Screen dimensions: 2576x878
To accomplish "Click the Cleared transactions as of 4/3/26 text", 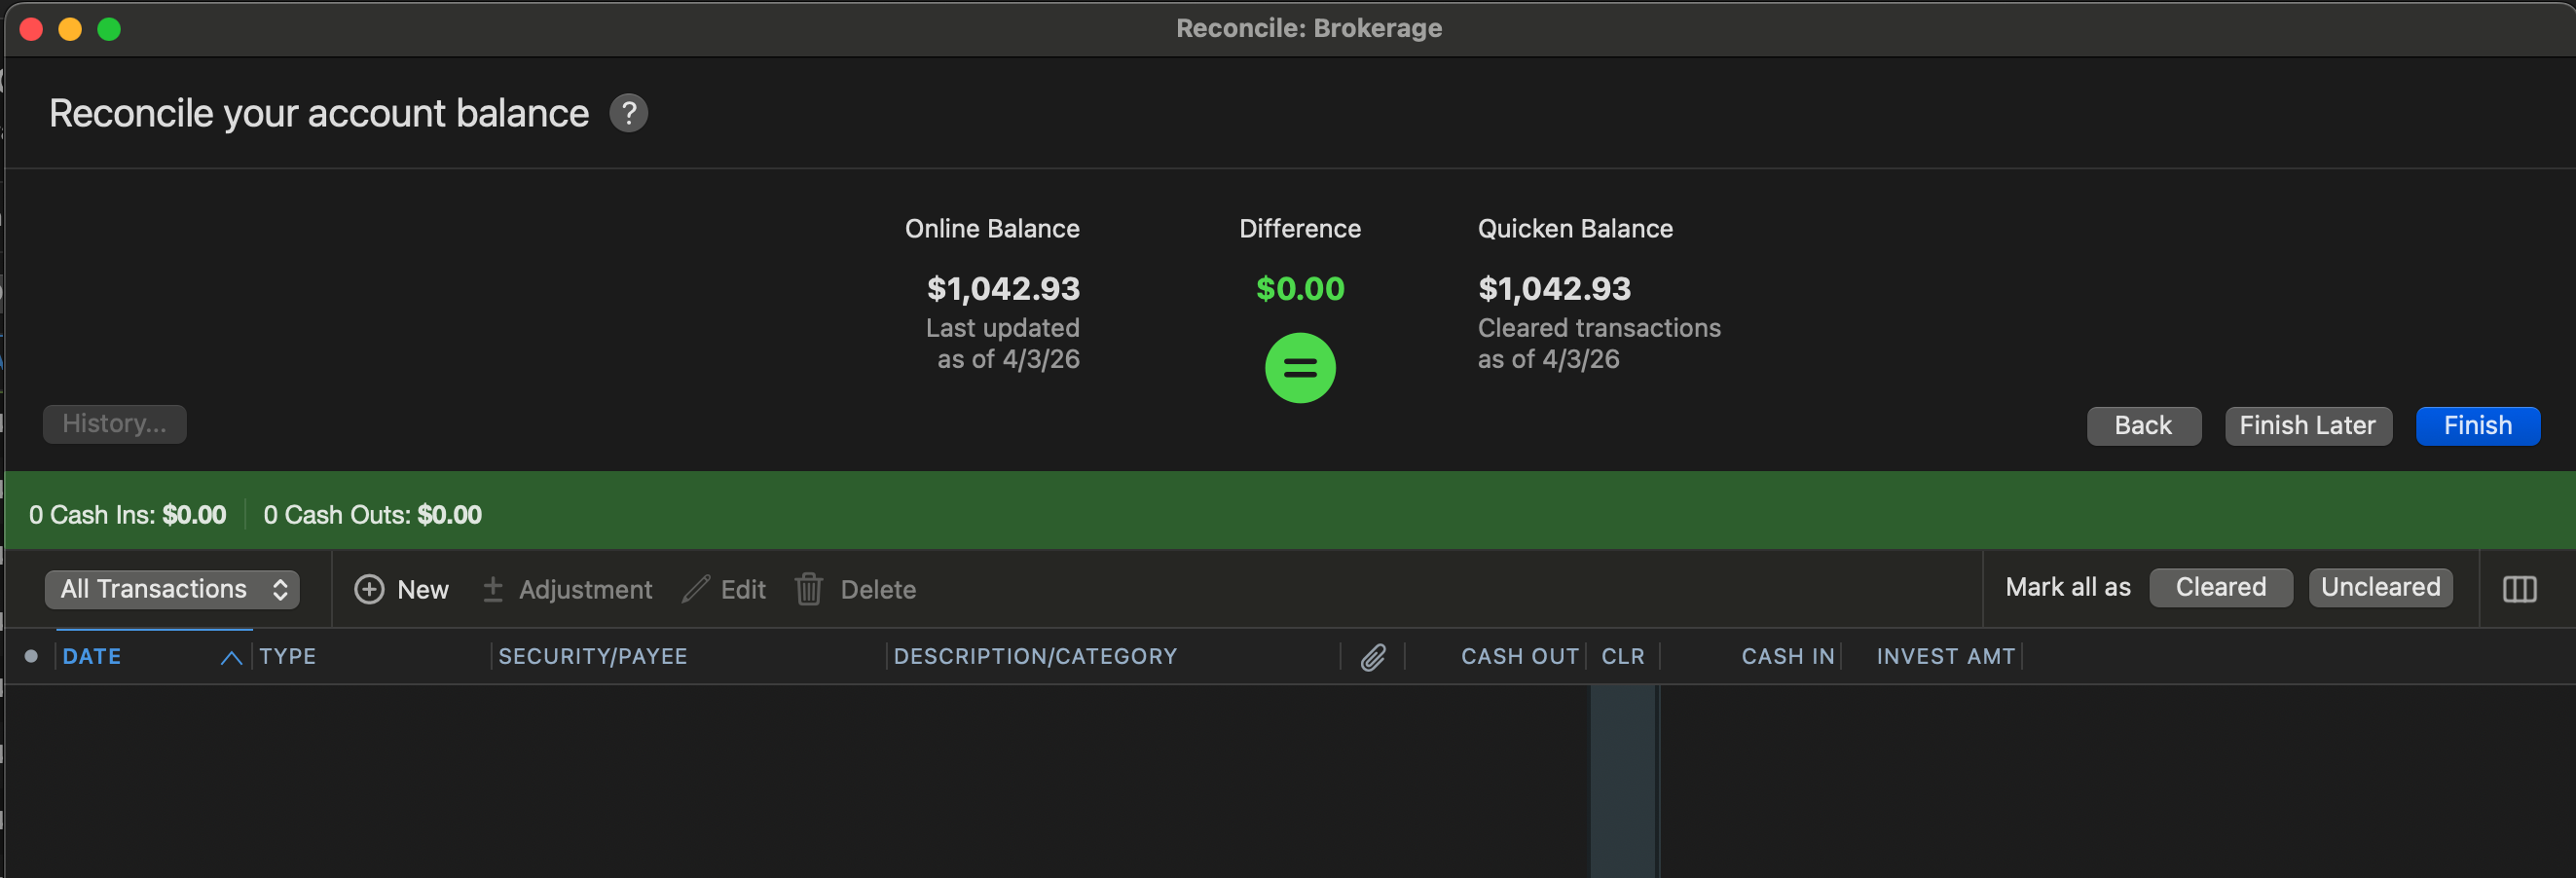I will 1599,343.
